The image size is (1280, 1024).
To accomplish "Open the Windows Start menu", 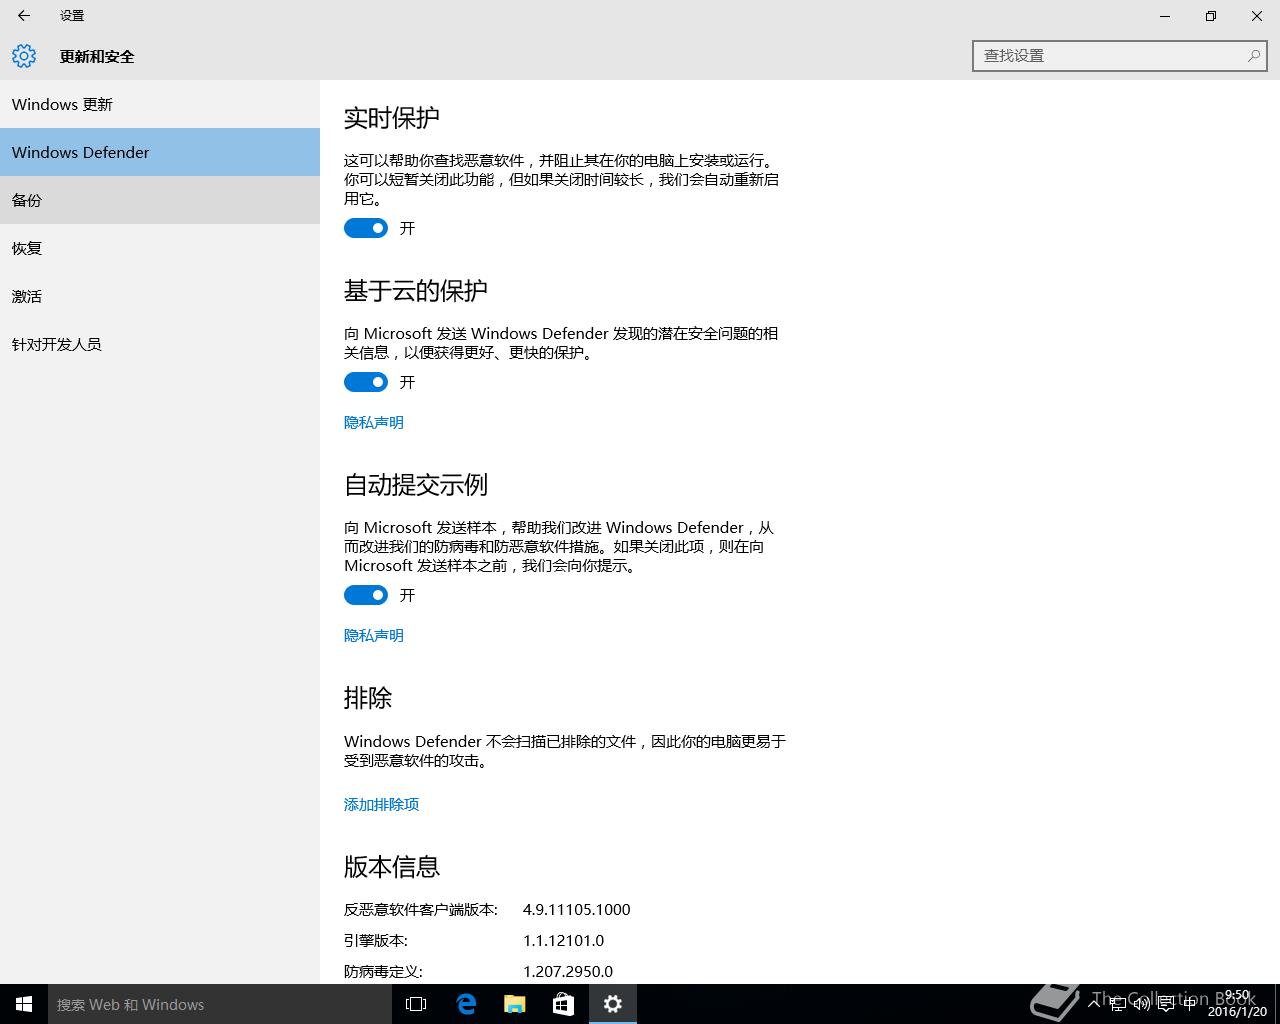I will [x=24, y=1004].
